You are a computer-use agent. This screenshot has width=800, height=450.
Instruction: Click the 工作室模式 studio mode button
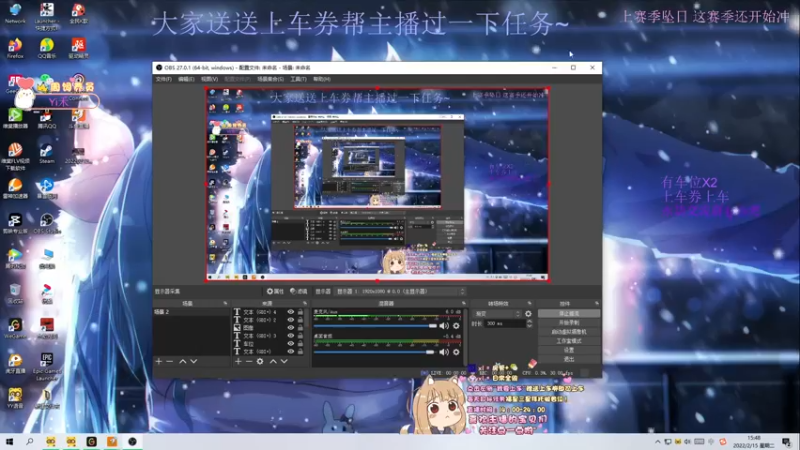pos(569,341)
